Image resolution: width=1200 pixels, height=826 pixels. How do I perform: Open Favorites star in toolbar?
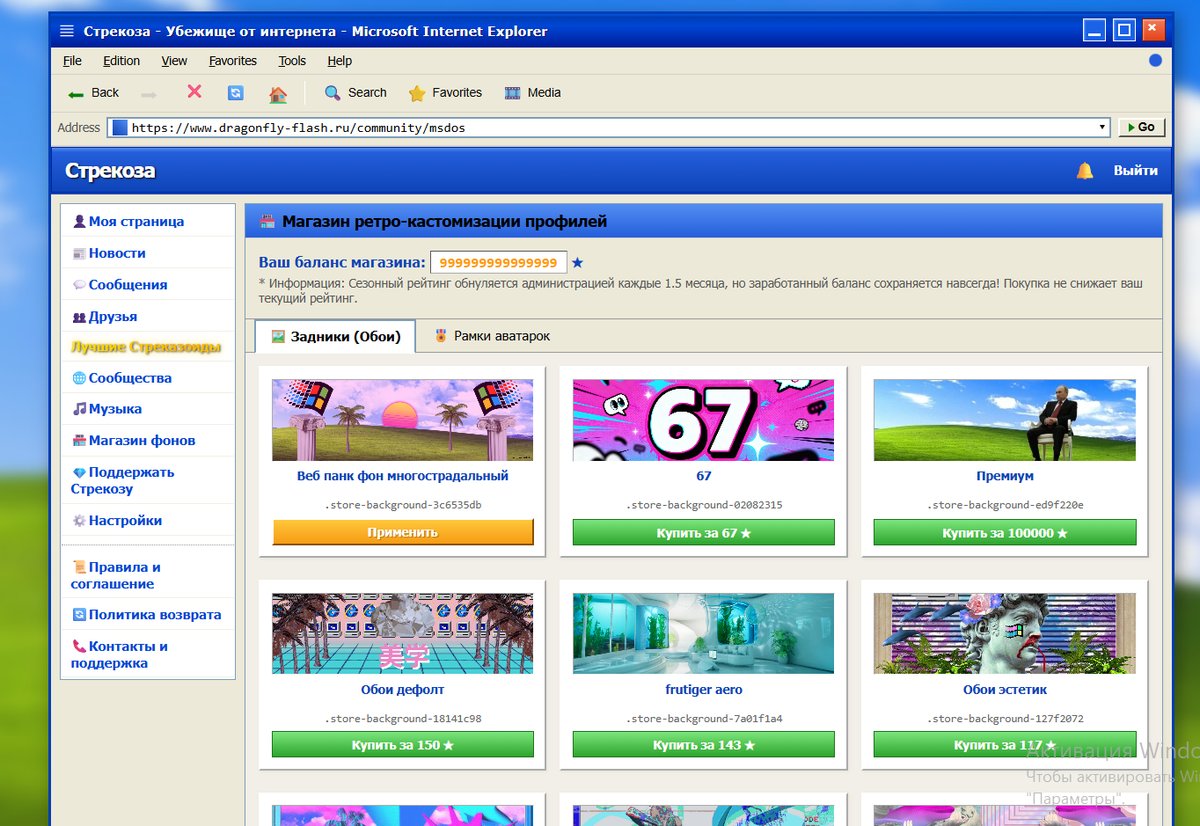[x=445, y=93]
